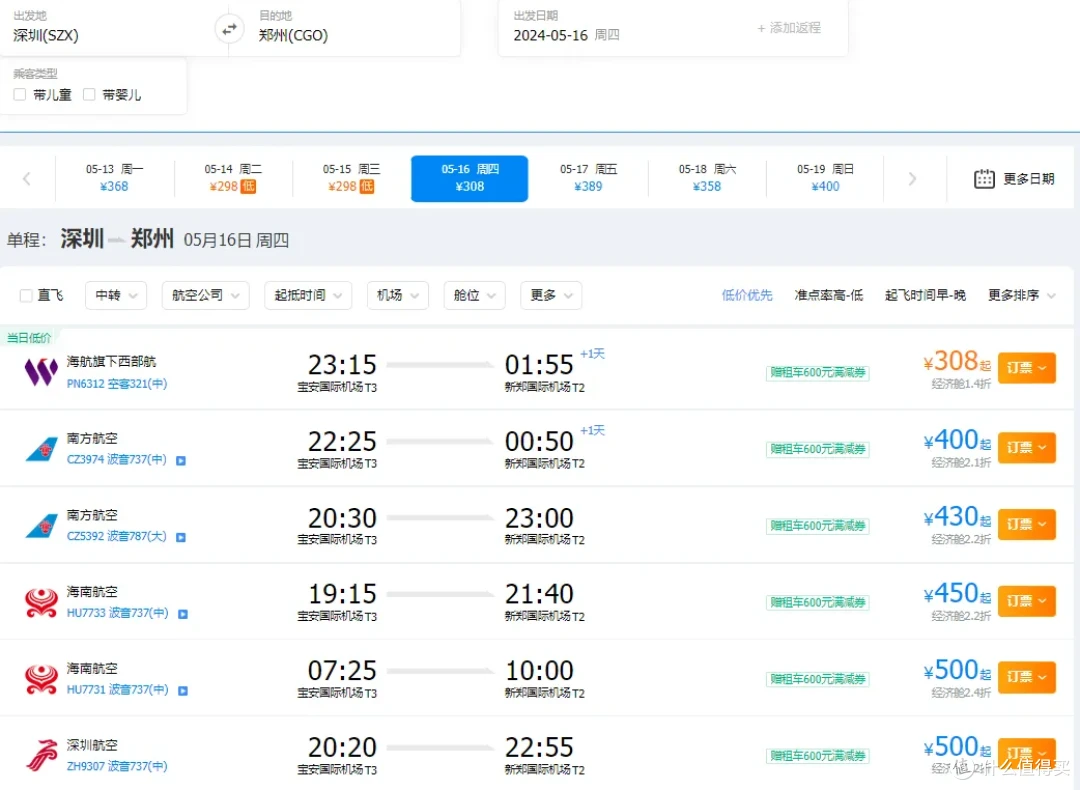
Task: Select the 05-18 周六 date tab
Action: click(x=707, y=178)
